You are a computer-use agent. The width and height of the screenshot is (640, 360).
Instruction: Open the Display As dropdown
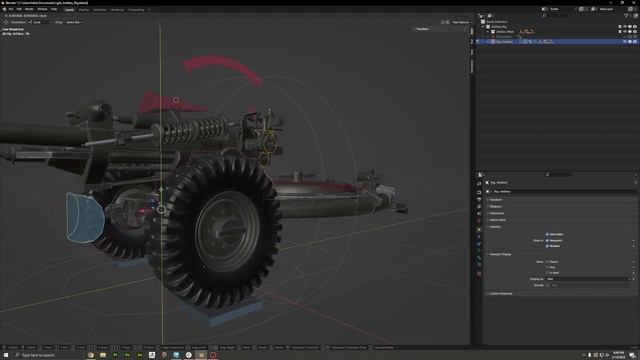(x=589, y=279)
